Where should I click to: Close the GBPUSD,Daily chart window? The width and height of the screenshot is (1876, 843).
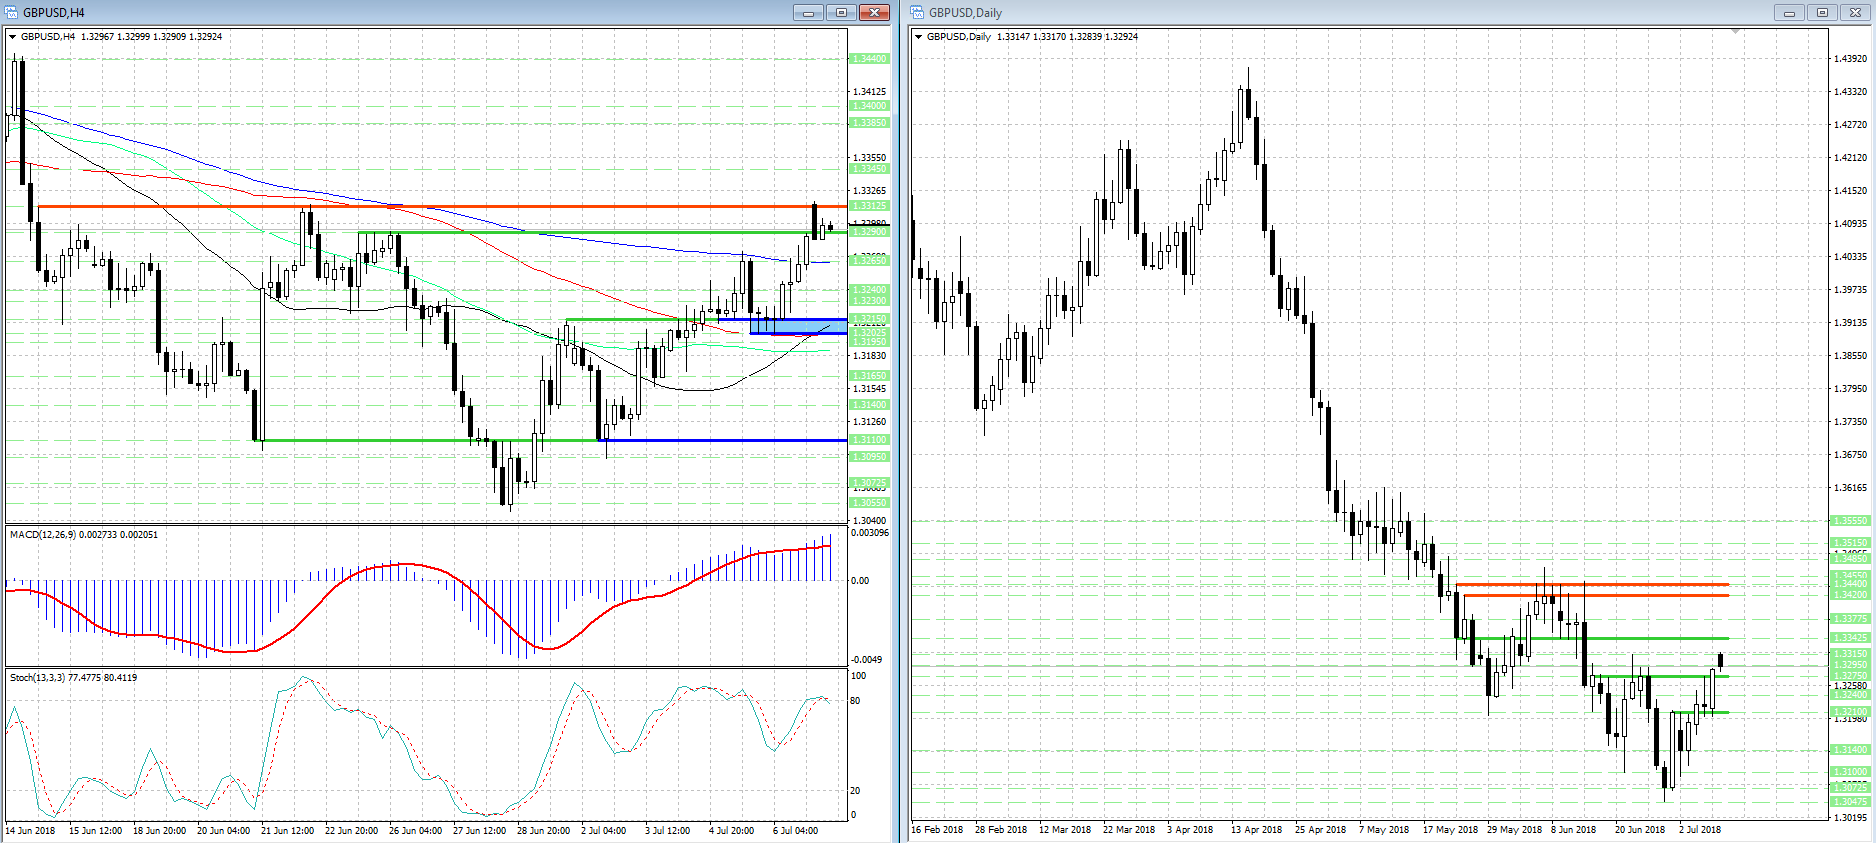click(x=1855, y=12)
